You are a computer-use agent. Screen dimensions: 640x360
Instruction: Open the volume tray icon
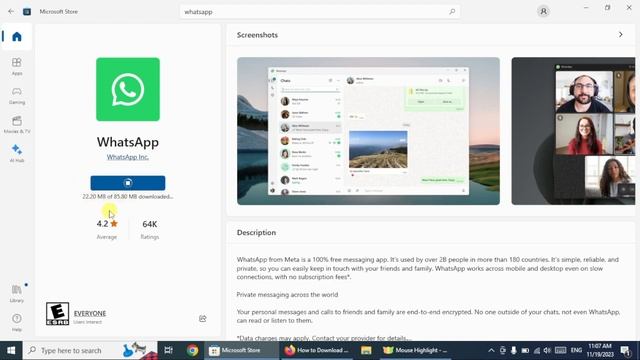pyautogui.click(x=547, y=350)
